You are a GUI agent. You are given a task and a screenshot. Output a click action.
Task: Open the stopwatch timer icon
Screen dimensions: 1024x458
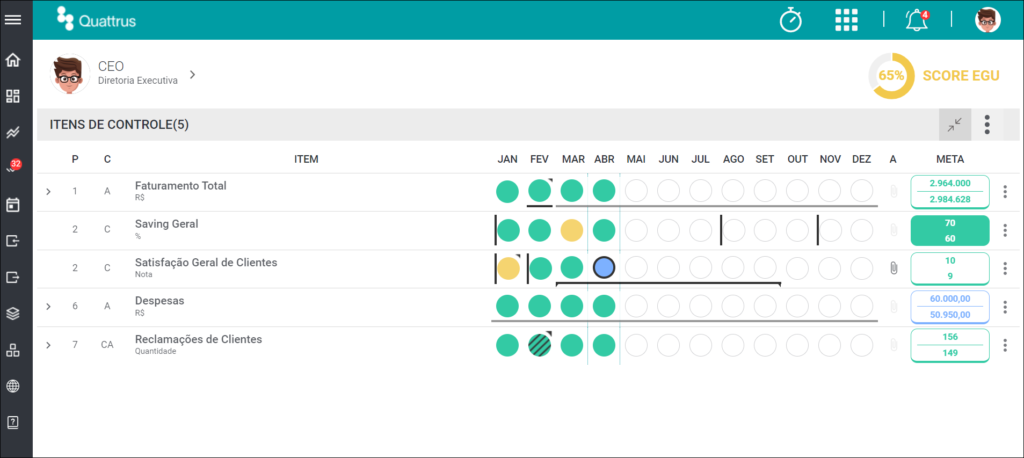[791, 20]
